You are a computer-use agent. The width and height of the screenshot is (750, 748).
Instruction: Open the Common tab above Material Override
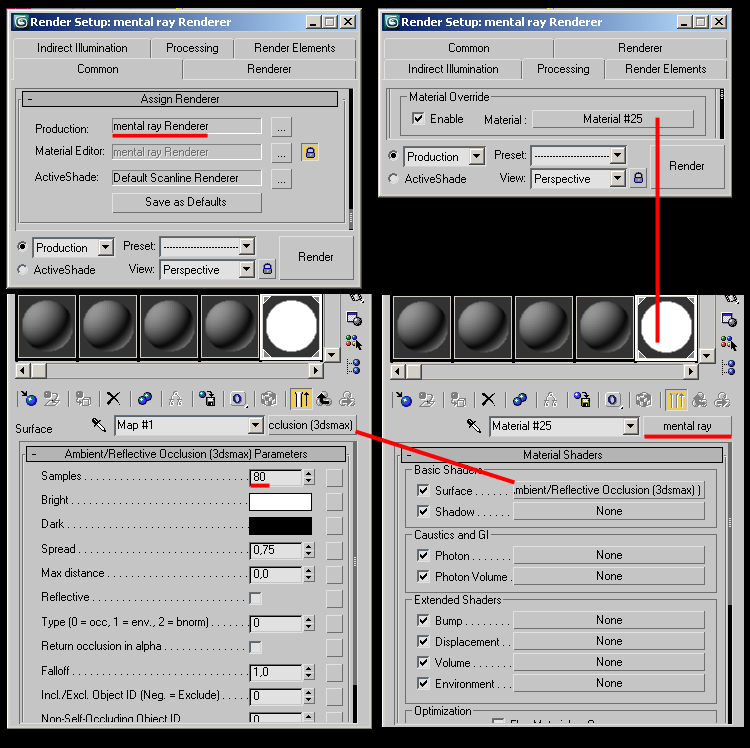(468, 48)
